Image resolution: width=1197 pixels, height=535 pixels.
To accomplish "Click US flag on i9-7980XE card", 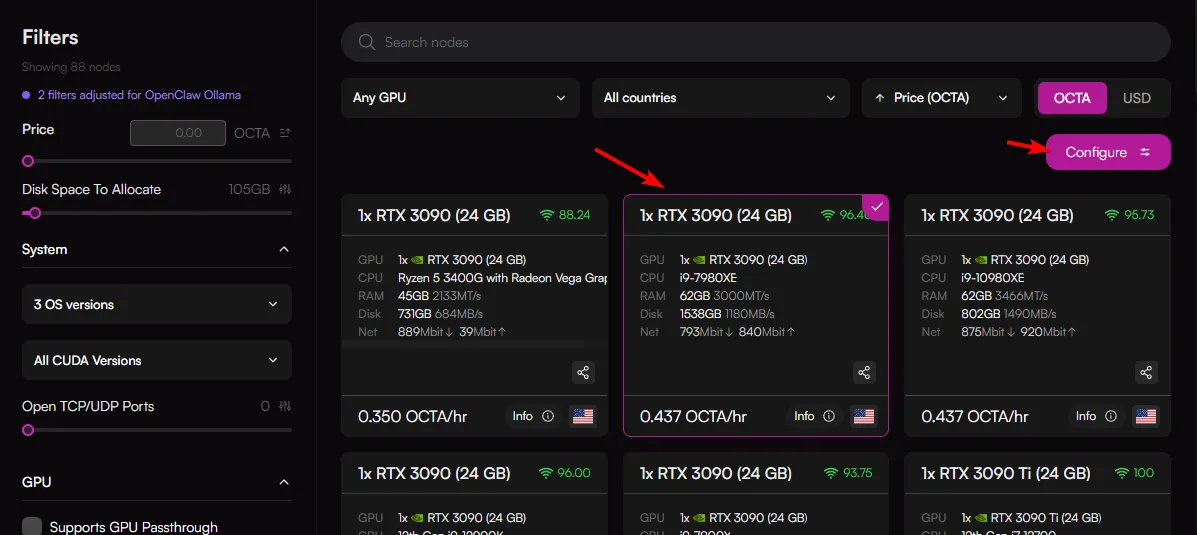I will point(864,416).
